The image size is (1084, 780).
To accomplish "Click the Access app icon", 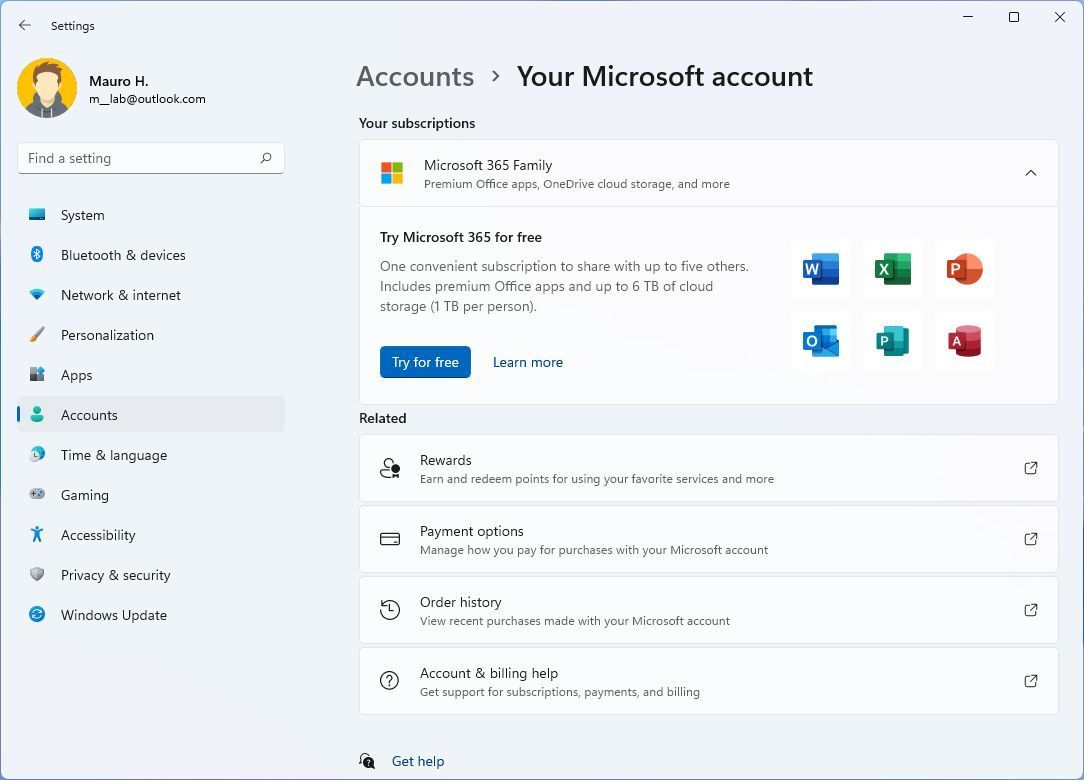I will point(963,341).
